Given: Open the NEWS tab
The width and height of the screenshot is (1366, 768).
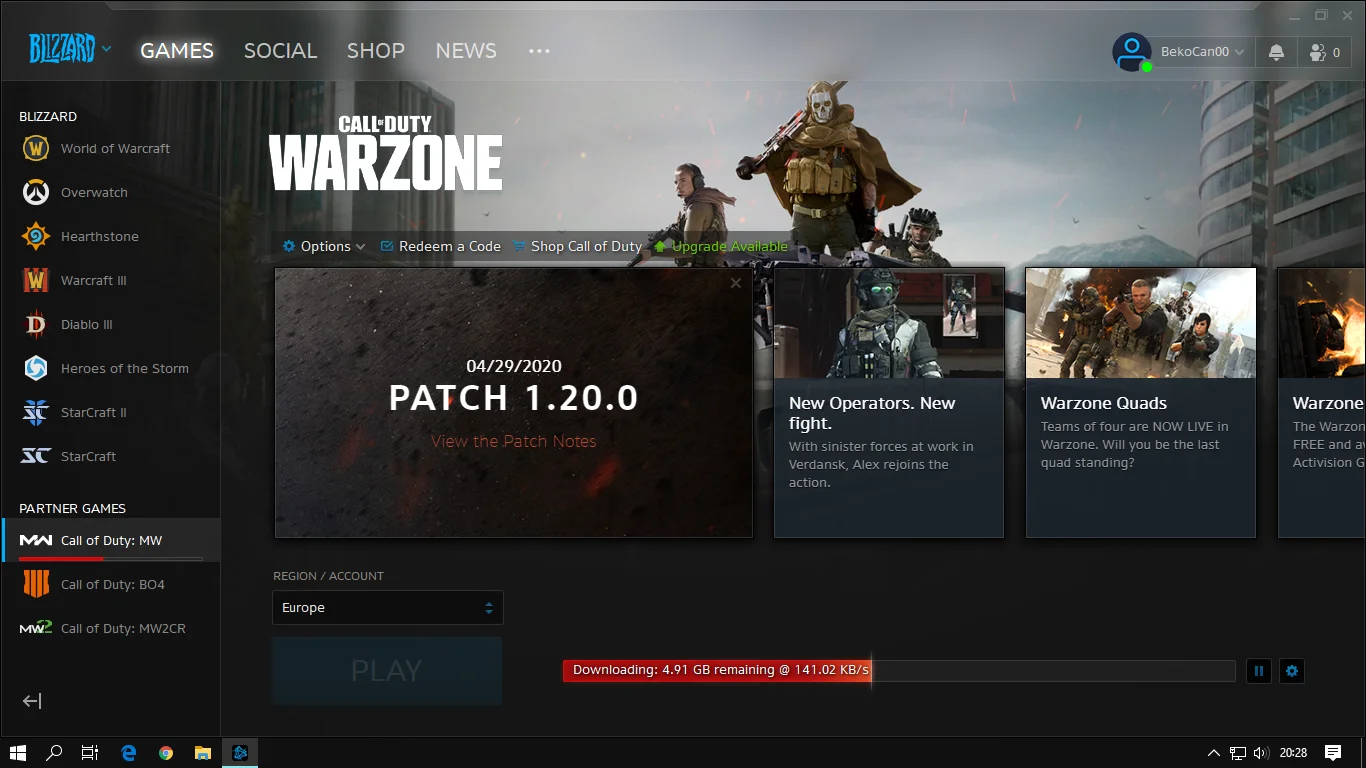Looking at the screenshot, I should (x=466, y=51).
